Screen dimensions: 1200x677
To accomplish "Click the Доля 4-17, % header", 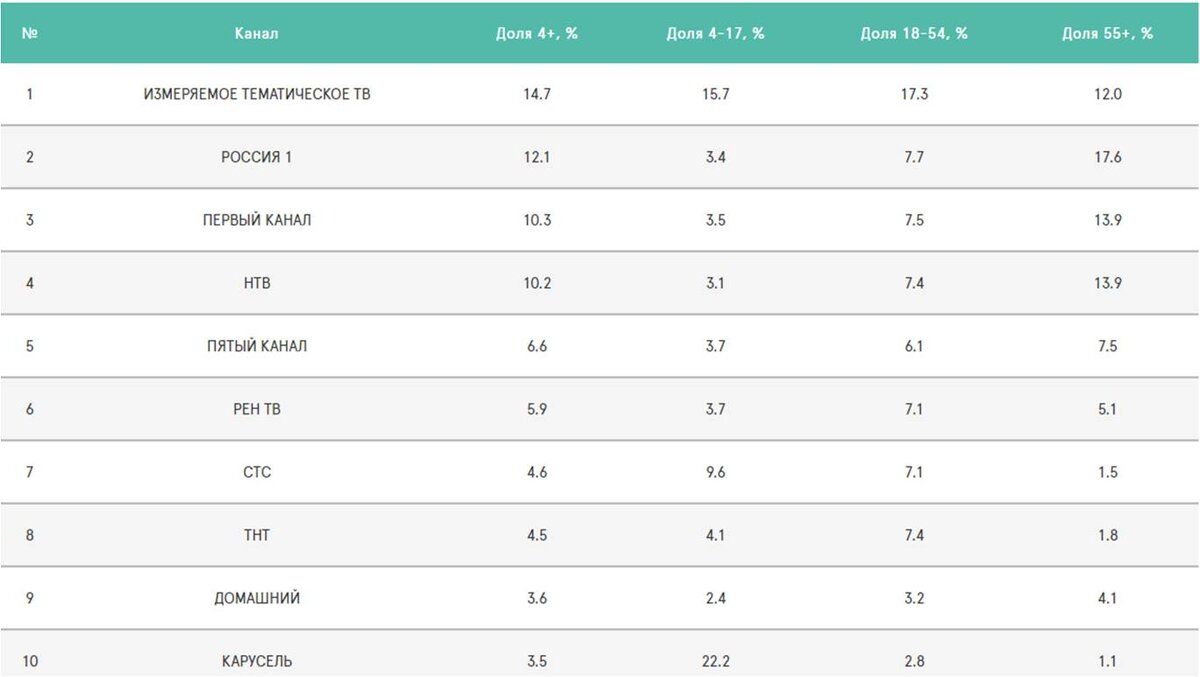I will pyautogui.click(x=716, y=33).
